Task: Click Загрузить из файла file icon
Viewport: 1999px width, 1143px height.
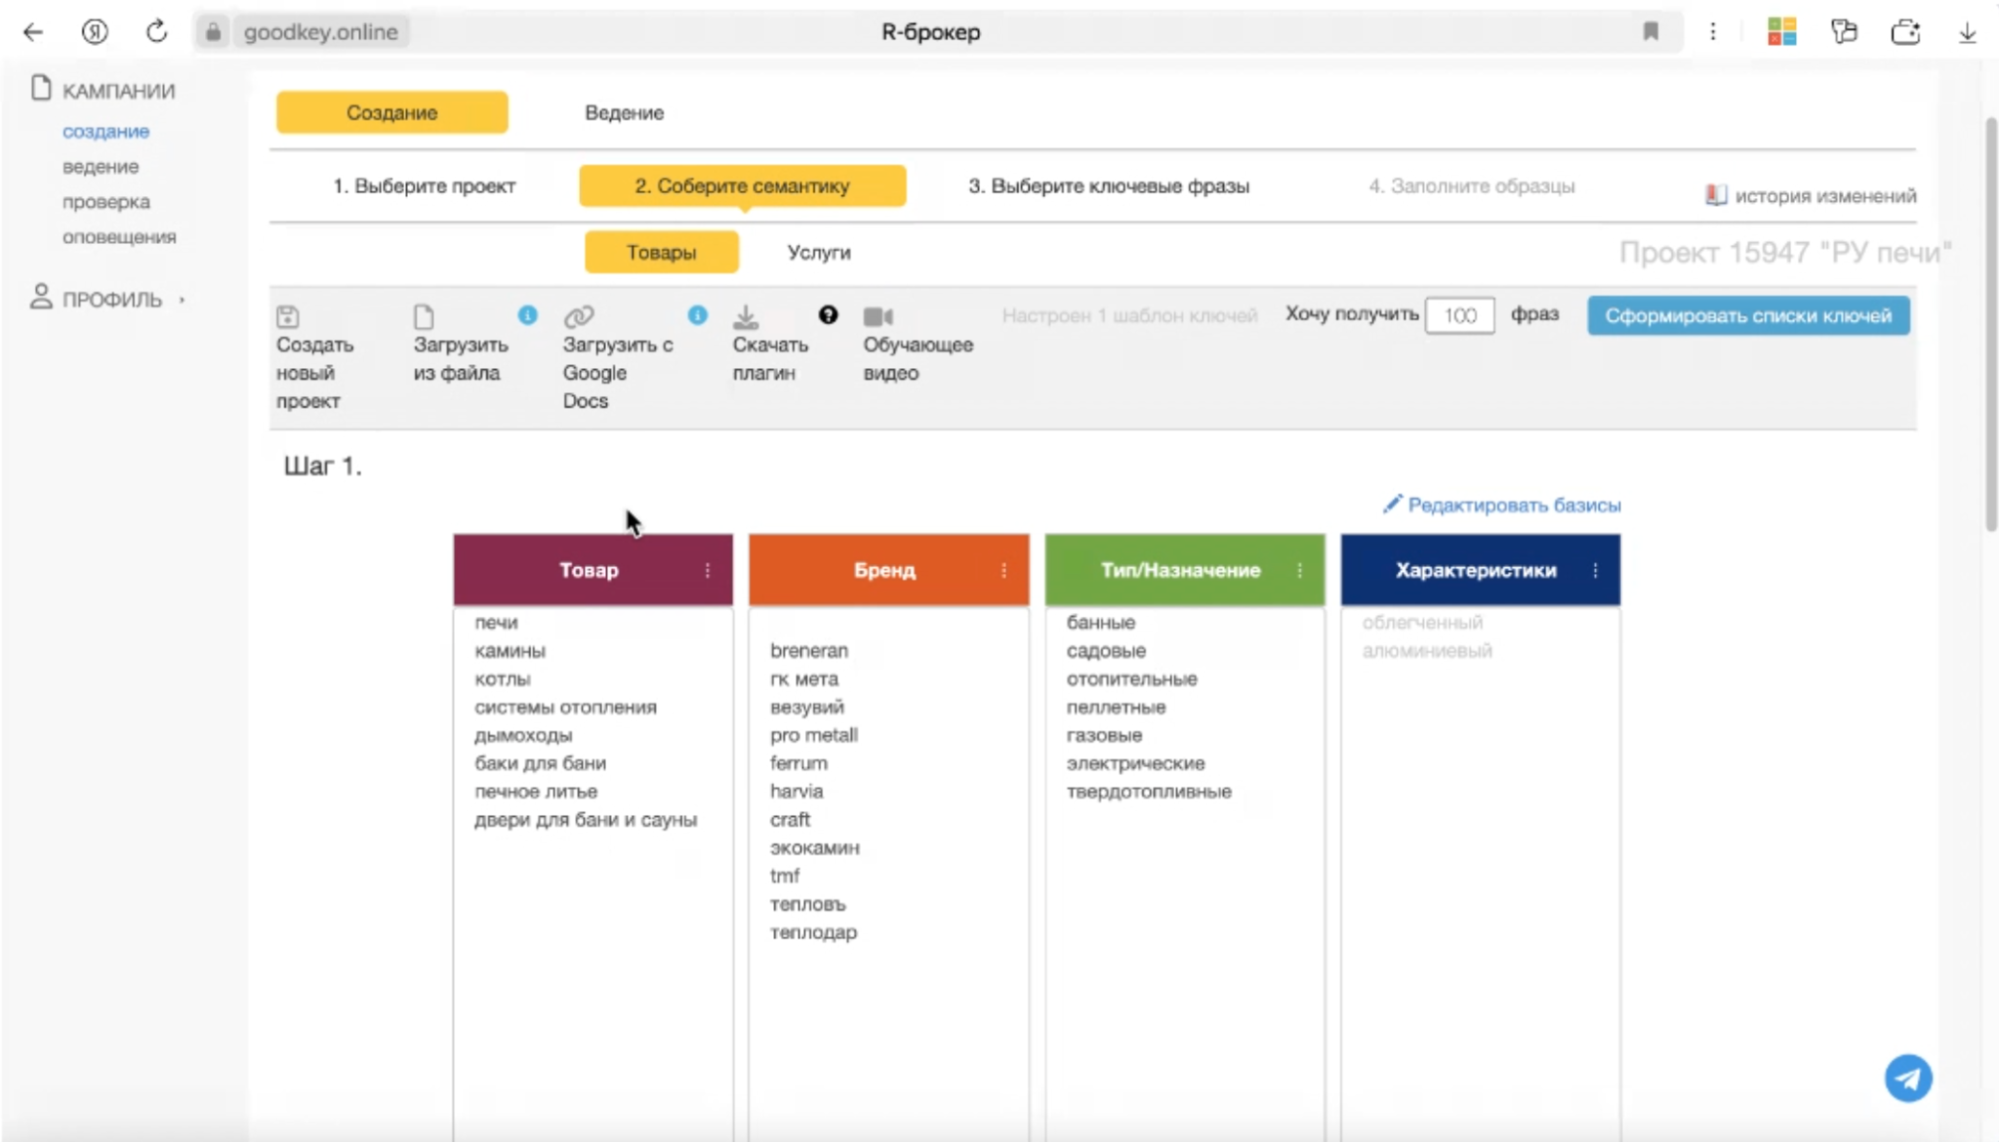Action: click(x=424, y=317)
